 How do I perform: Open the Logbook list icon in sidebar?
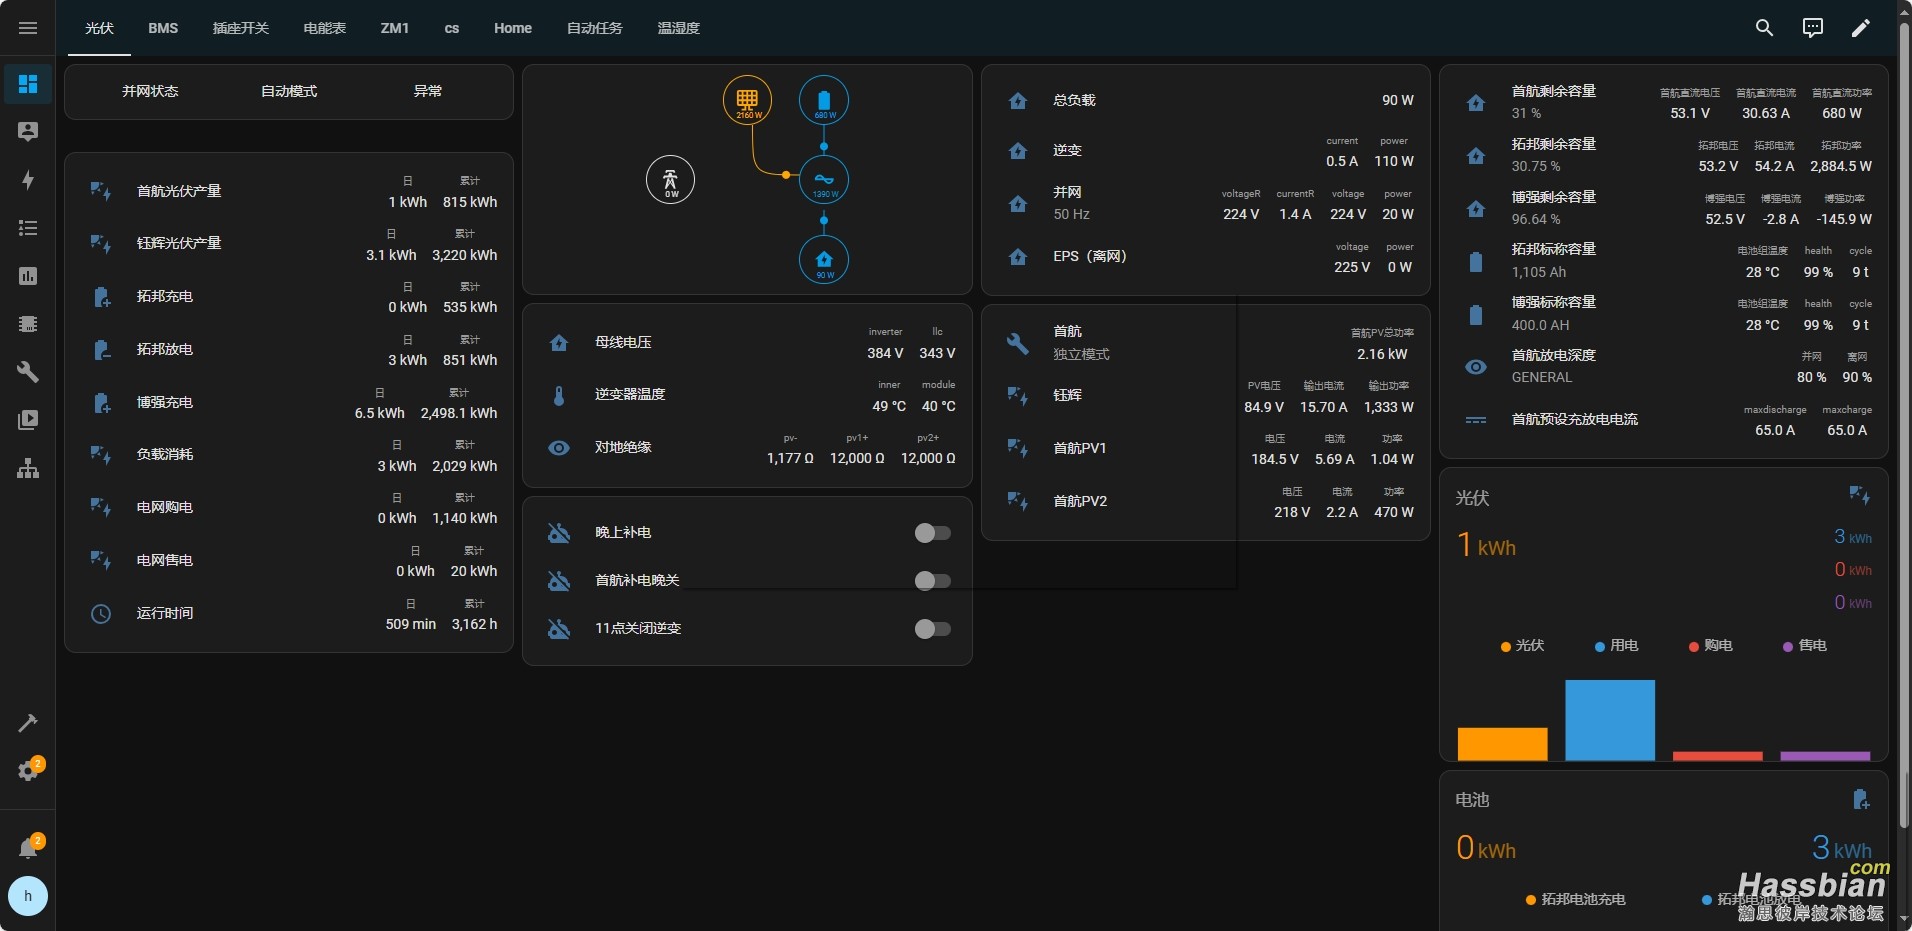pos(28,228)
